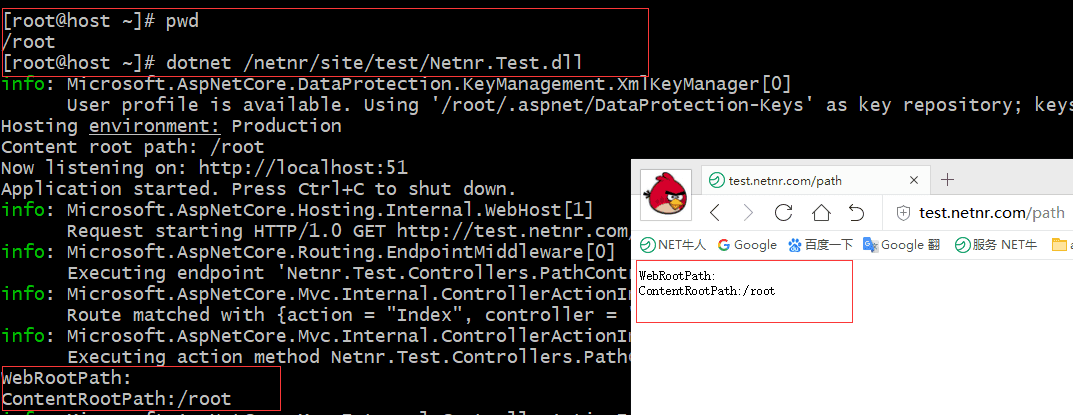The height and width of the screenshot is (415, 1073).
Task: Click the WebRootPath line in terminal output
Action: (66, 378)
